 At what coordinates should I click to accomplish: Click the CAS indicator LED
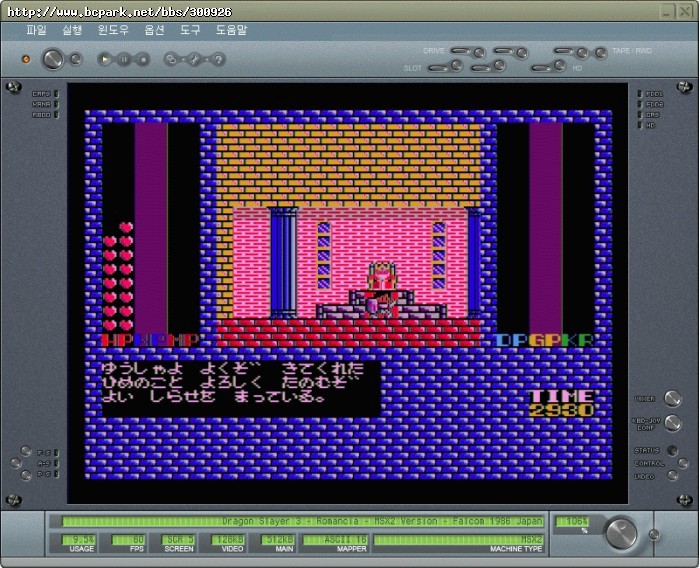click(x=640, y=115)
